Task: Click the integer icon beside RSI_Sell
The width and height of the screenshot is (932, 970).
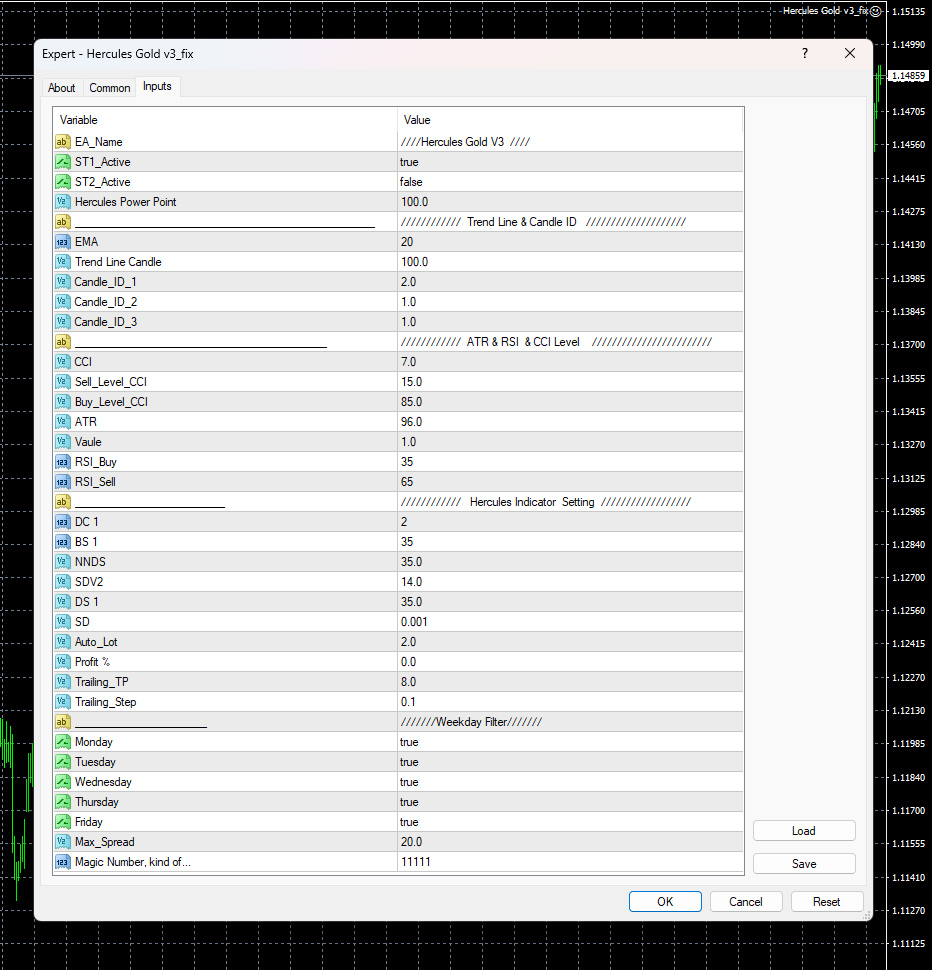Action: point(62,482)
